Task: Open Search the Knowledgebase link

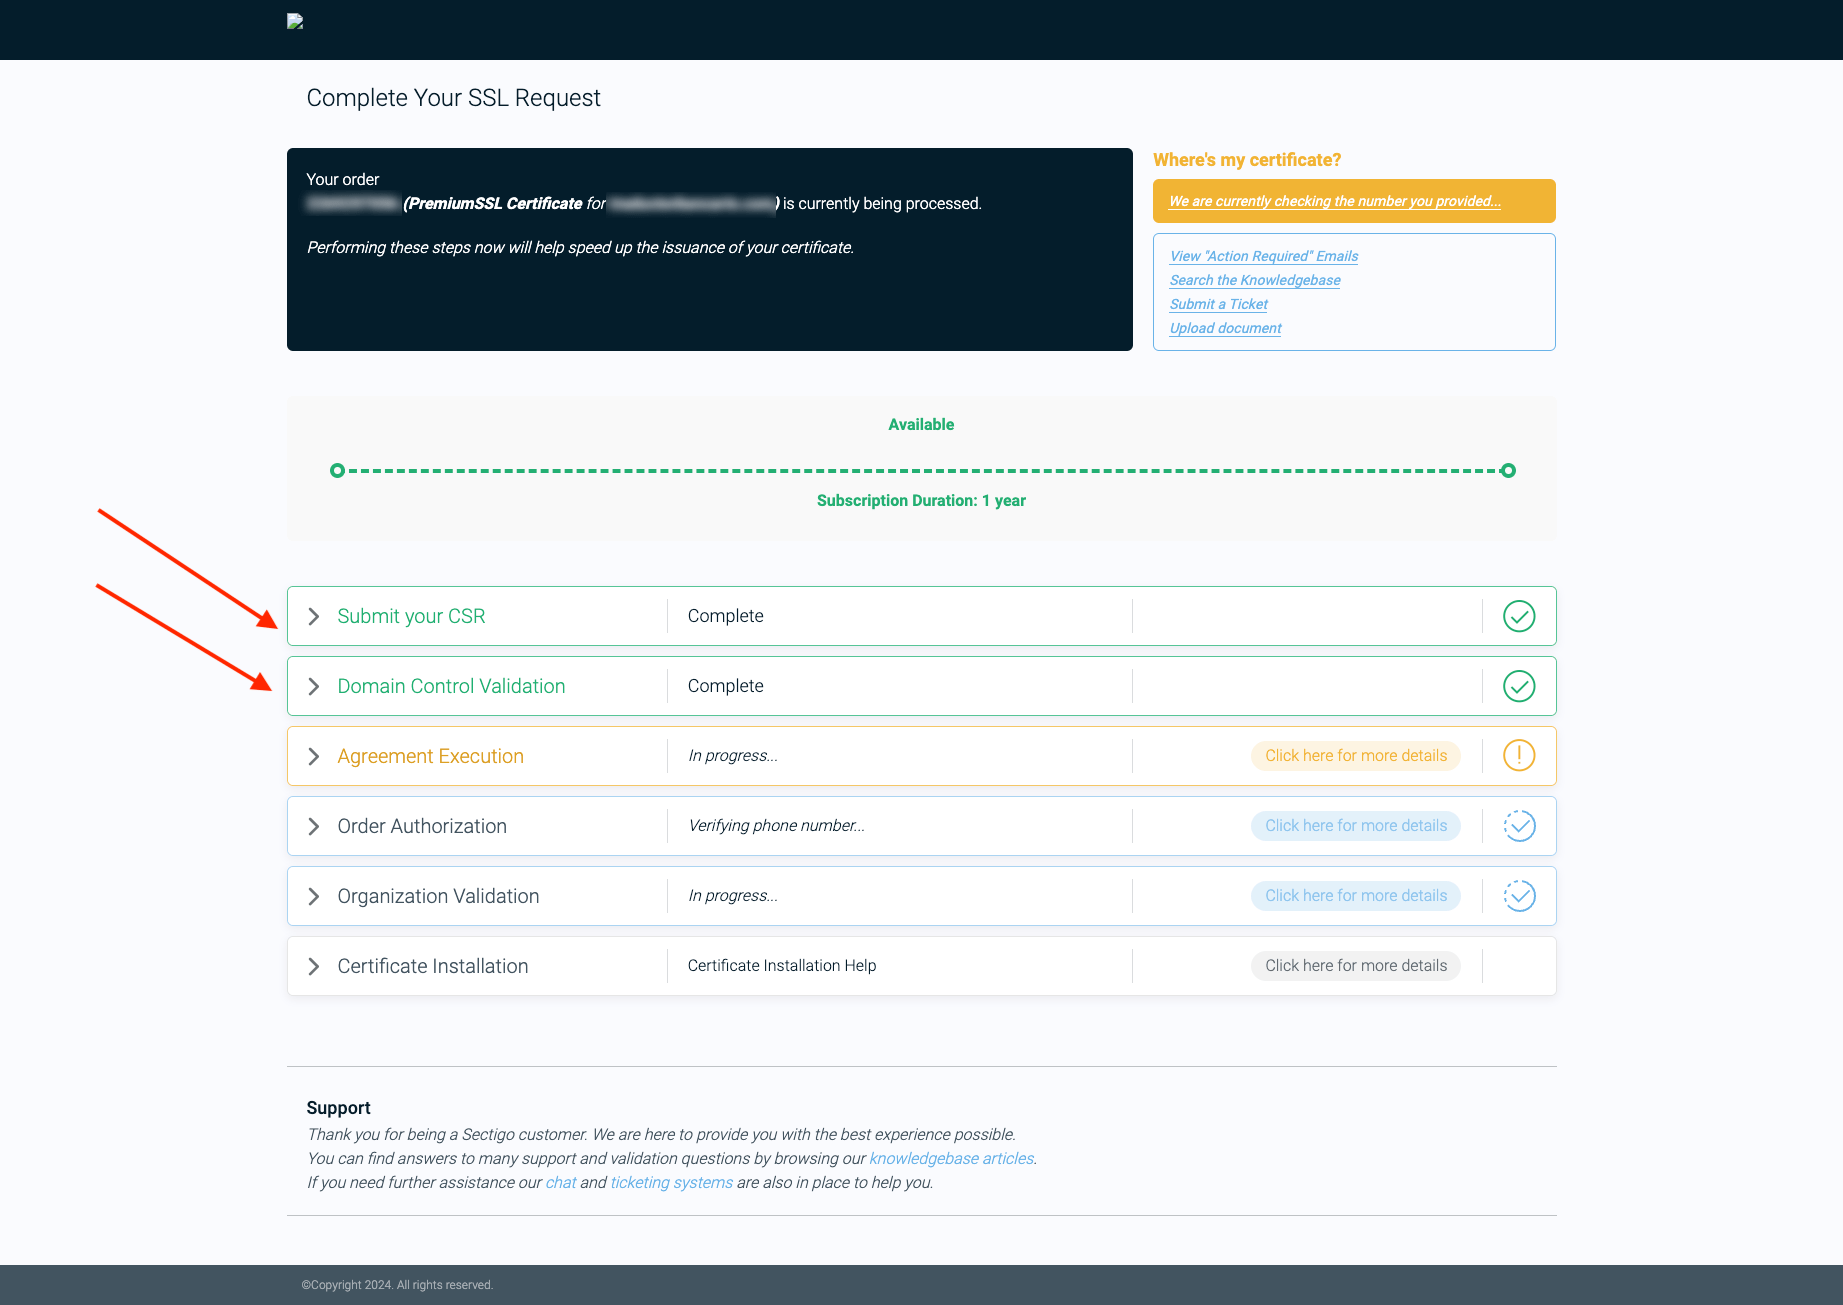Action: pos(1255,280)
